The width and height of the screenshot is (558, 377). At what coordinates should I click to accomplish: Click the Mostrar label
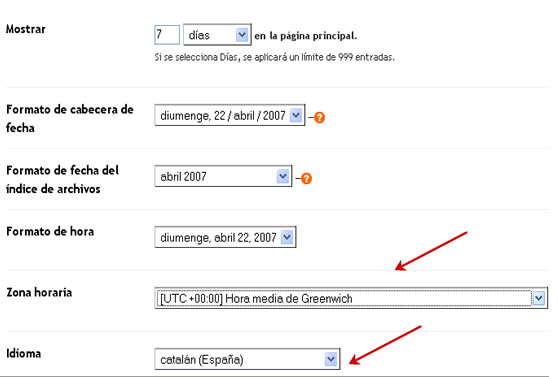(x=26, y=29)
